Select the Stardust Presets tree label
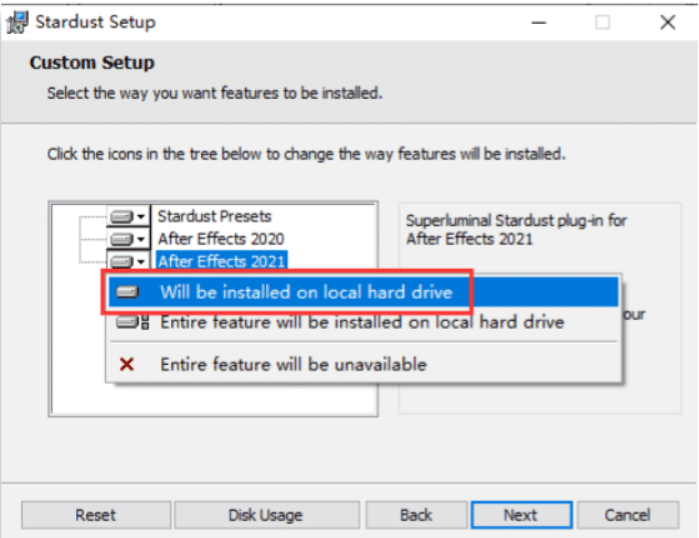 click(x=214, y=216)
